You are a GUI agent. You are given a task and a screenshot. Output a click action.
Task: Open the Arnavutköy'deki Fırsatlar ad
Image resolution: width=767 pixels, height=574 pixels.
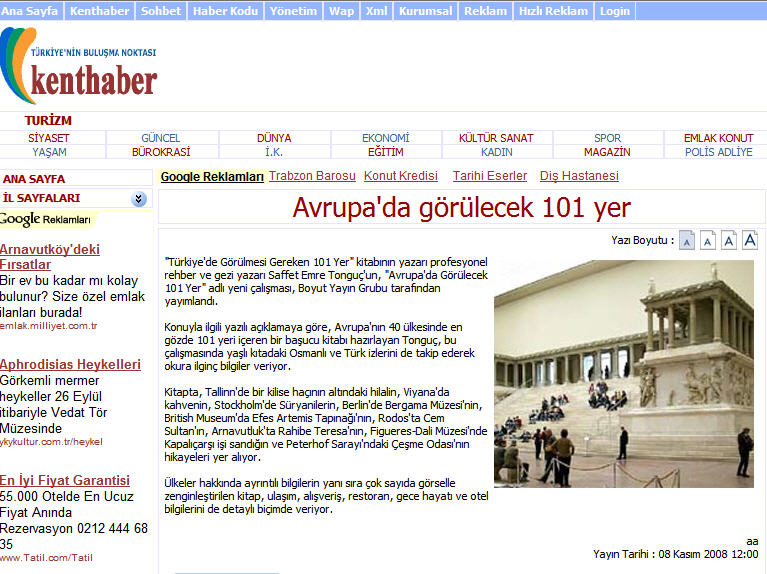pyautogui.click(x=50, y=257)
